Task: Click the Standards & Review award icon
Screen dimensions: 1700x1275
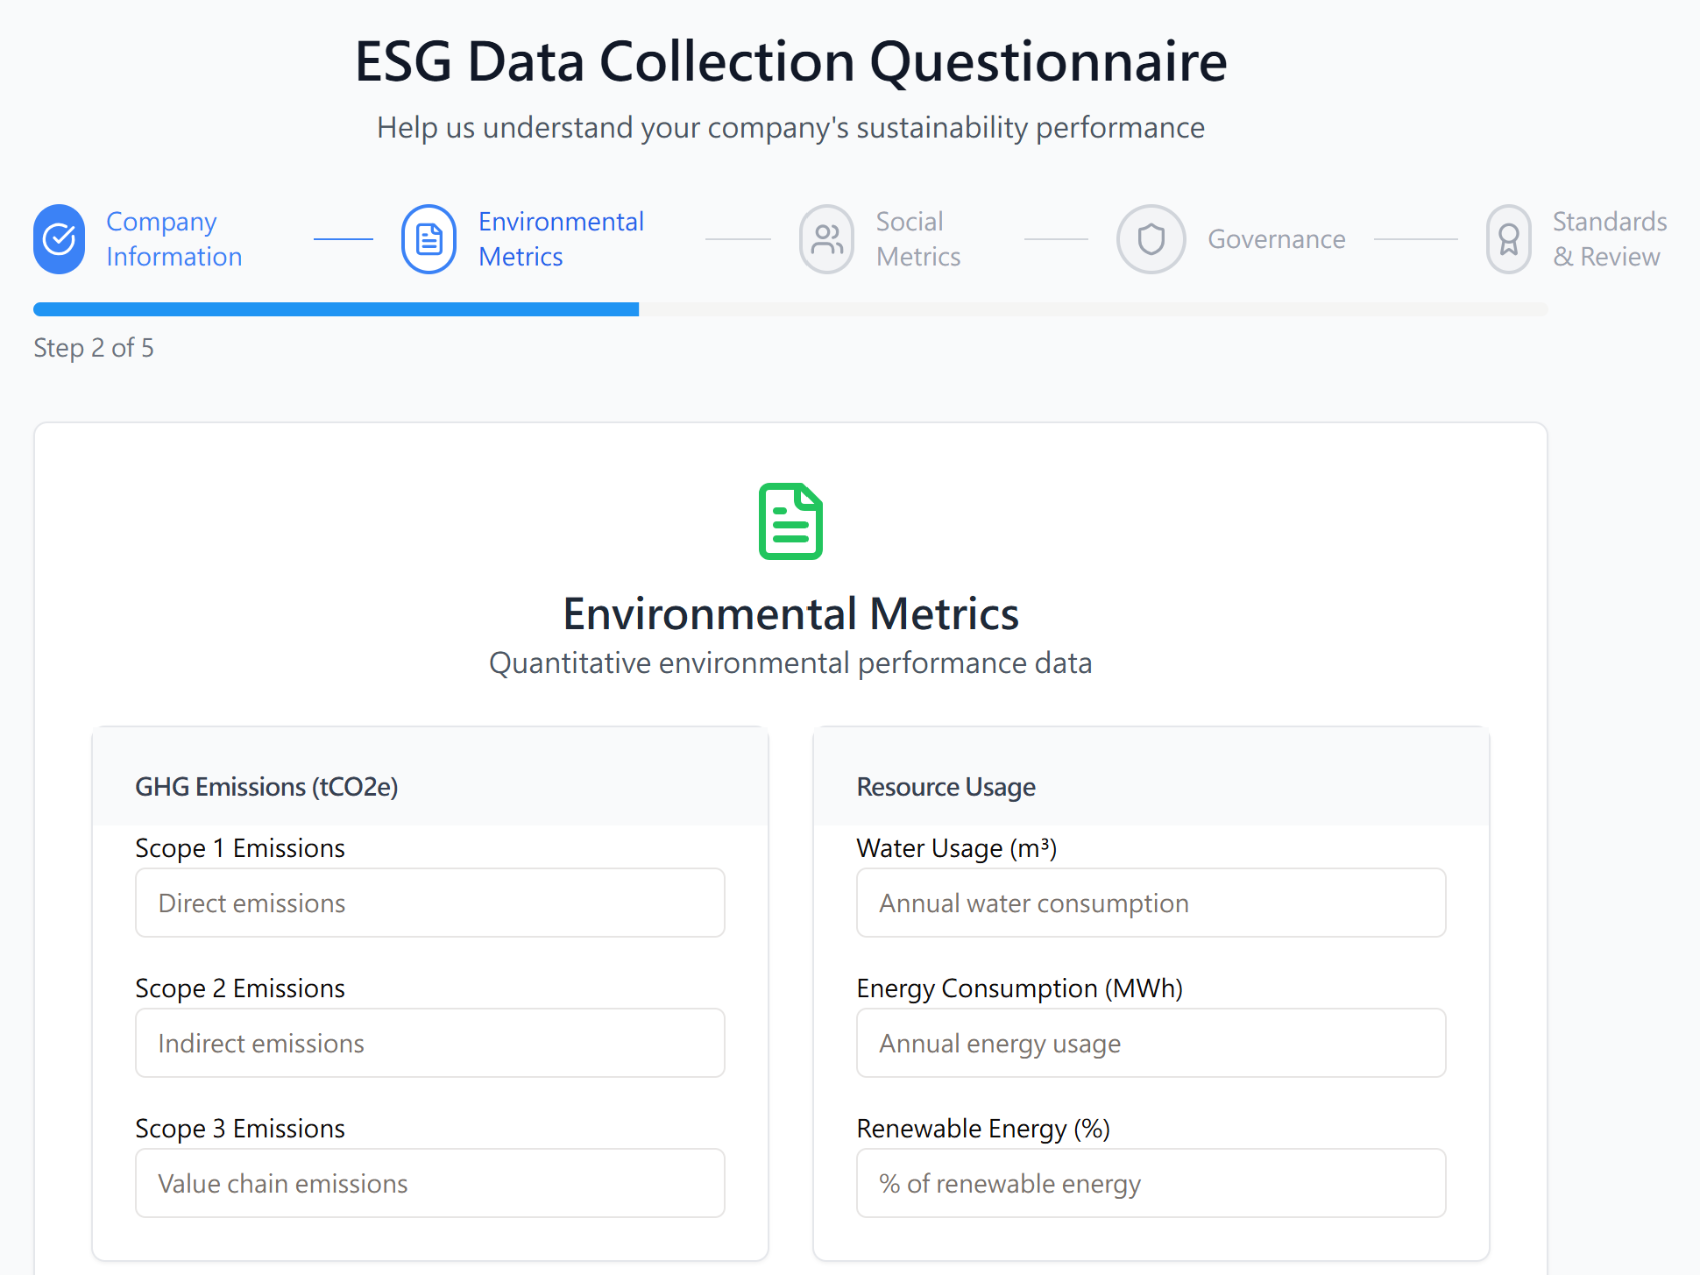Action: point(1508,239)
